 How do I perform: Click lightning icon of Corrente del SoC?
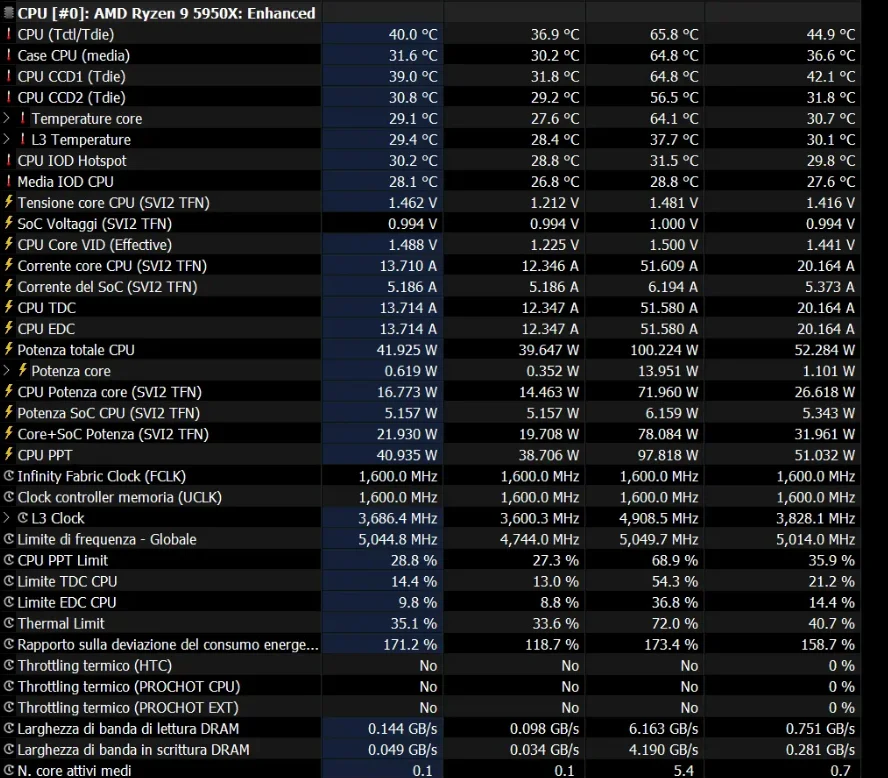point(8,286)
